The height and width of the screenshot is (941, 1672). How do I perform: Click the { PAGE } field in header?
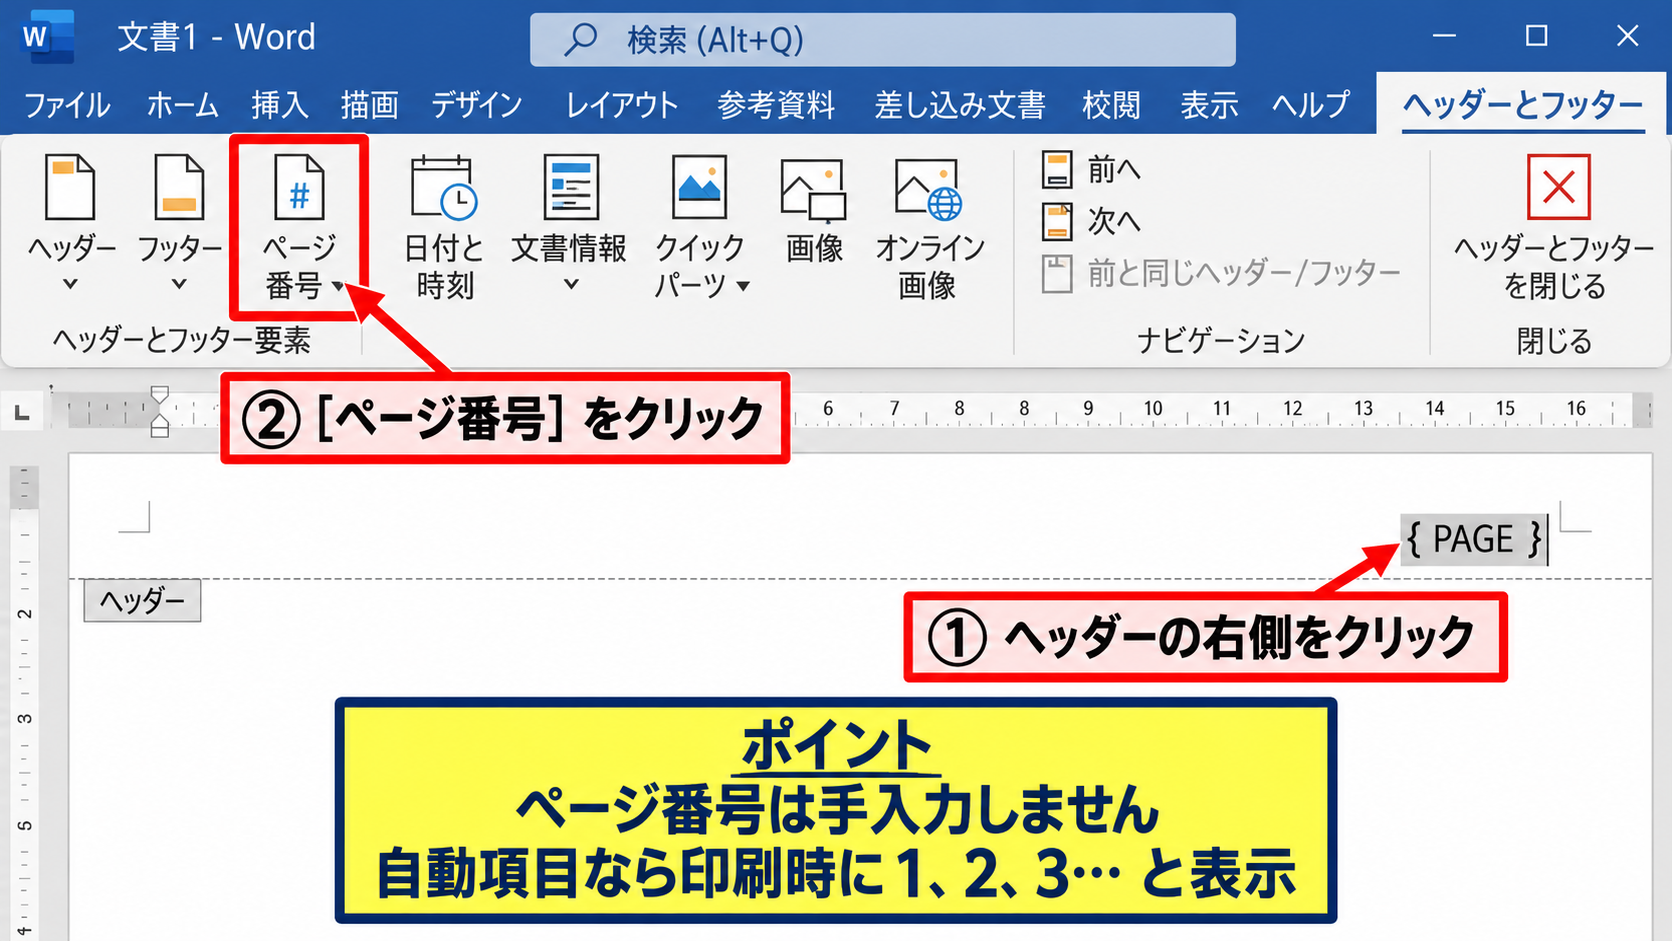tap(1474, 539)
